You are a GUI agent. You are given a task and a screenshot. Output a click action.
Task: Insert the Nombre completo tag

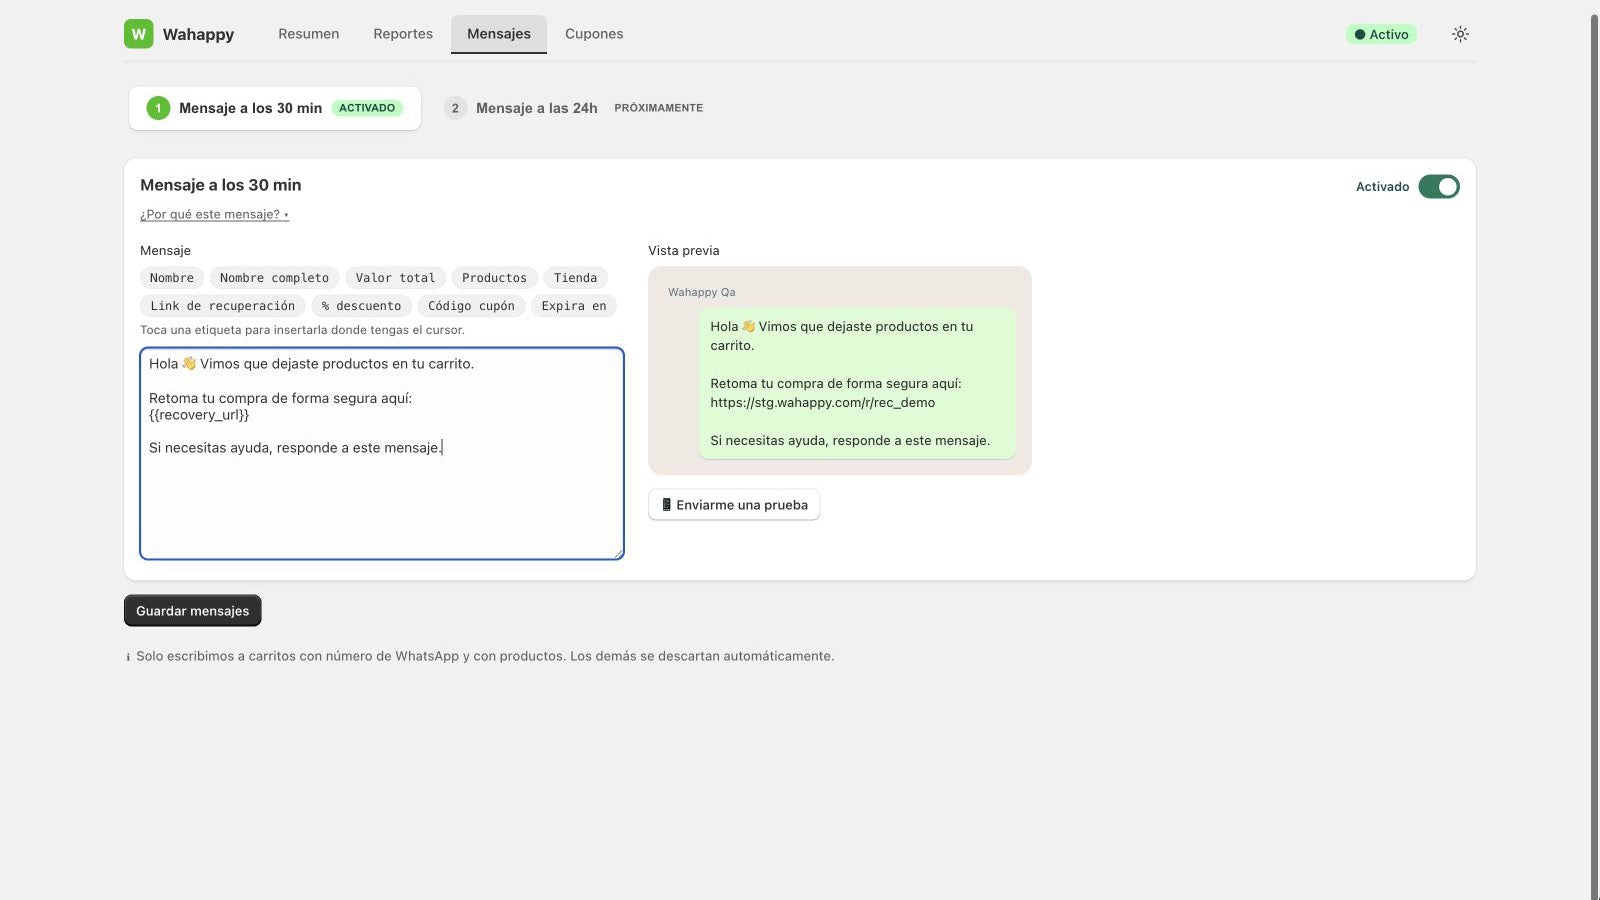coord(274,278)
